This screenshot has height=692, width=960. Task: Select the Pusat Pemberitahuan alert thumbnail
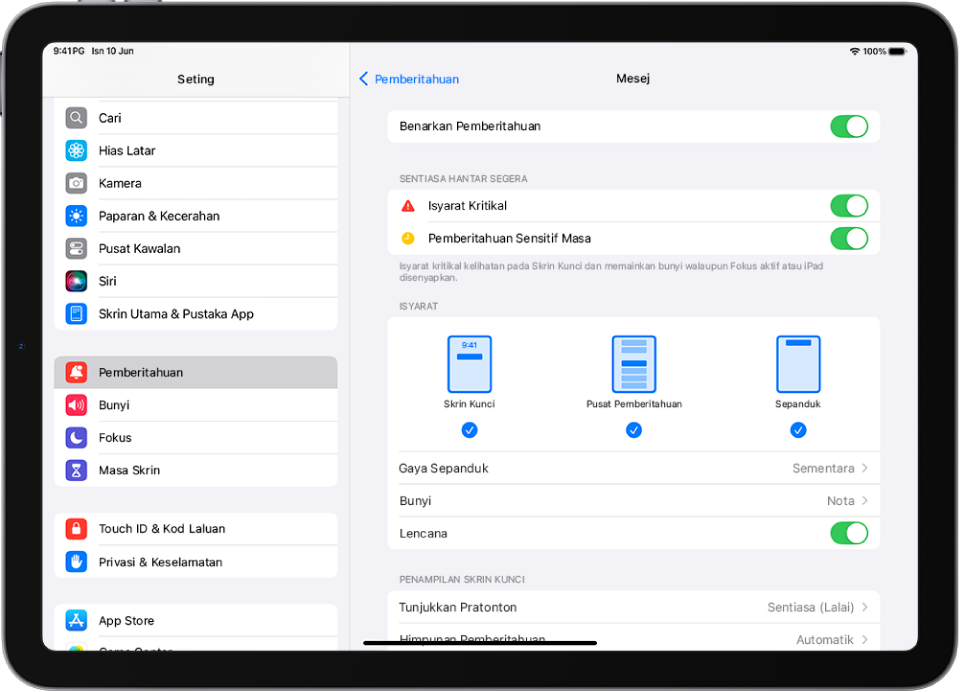point(634,364)
